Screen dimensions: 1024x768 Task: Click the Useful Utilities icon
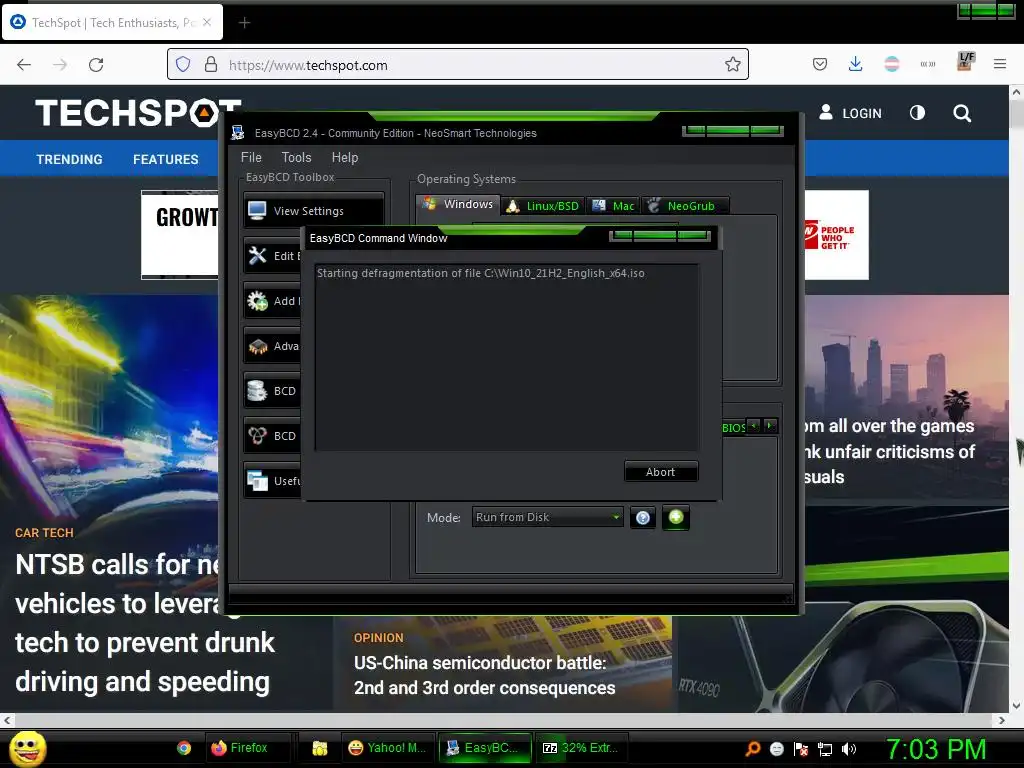(257, 481)
